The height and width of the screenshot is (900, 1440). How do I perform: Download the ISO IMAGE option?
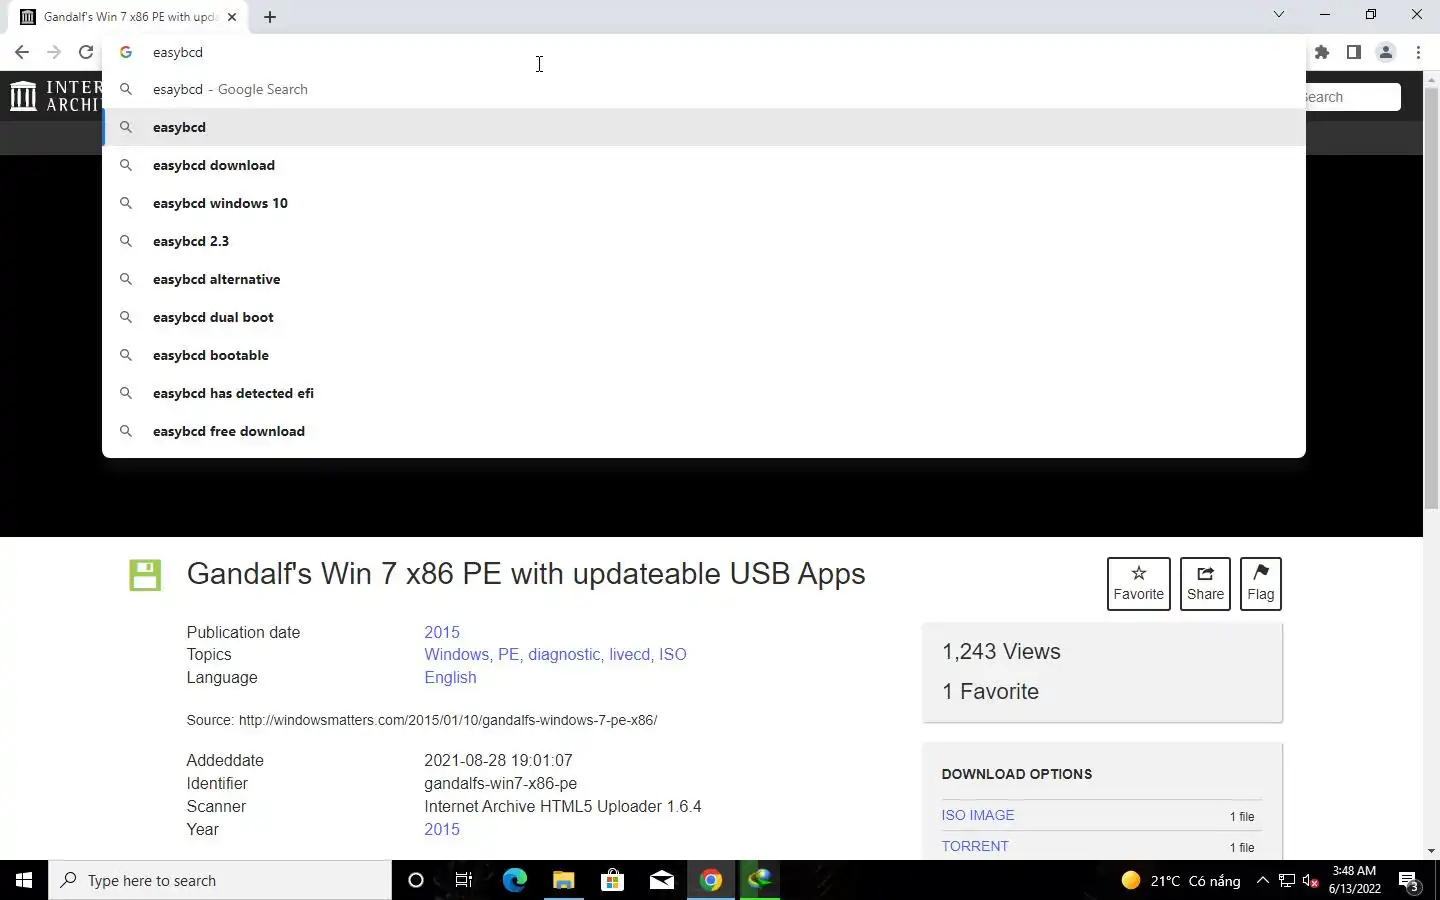pos(978,815)
